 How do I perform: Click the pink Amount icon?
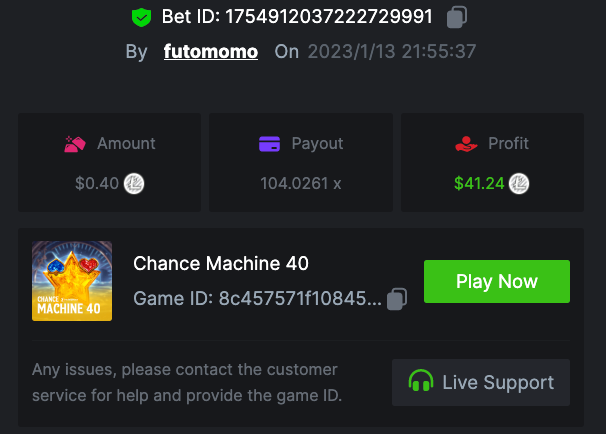pyautogui.click(x=74, y=144)
